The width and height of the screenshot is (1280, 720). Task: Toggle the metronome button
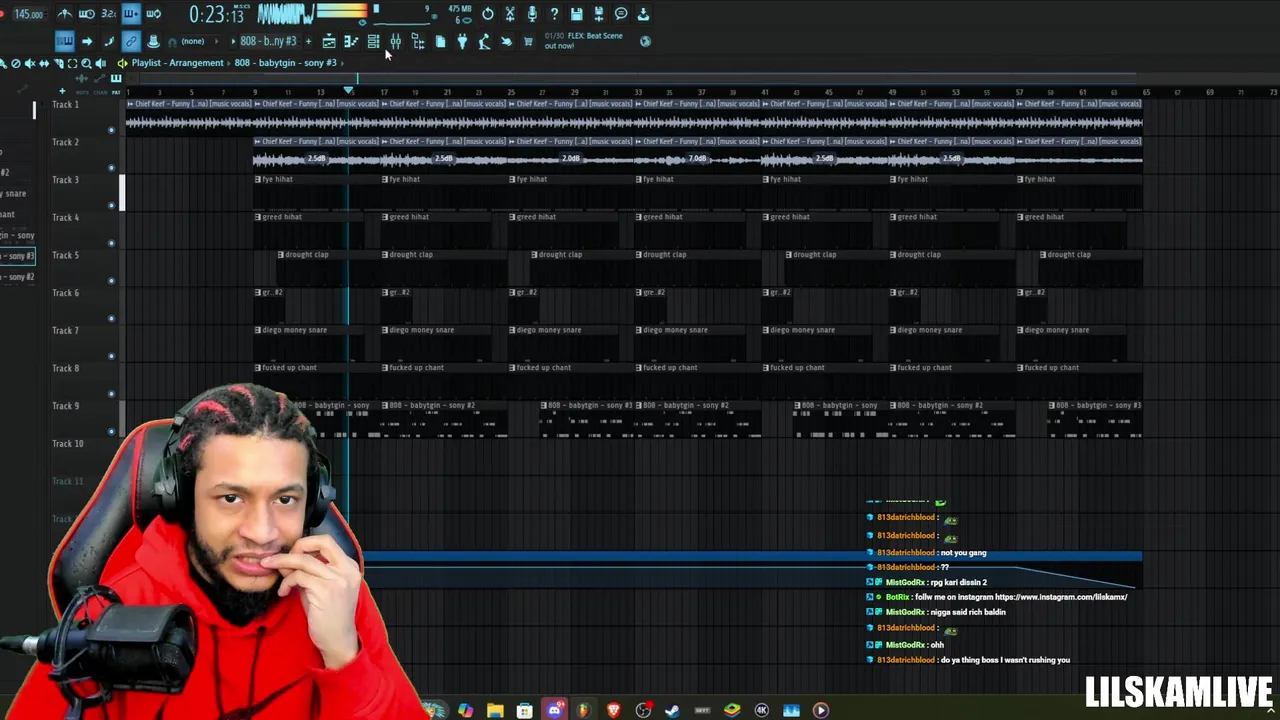tap(64, 14)
